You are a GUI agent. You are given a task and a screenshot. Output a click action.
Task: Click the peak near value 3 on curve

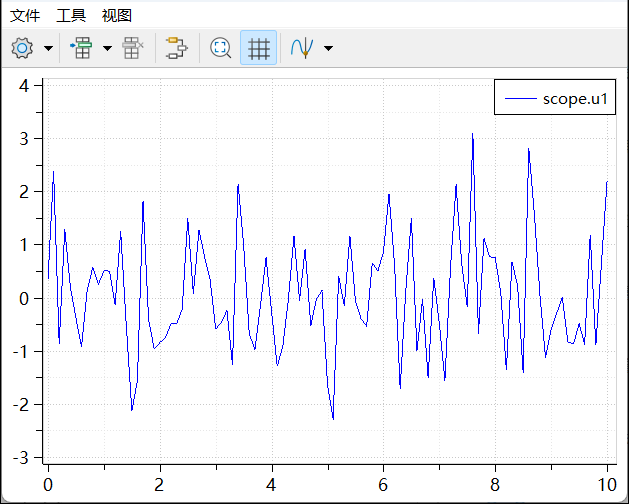pos(473,134)
